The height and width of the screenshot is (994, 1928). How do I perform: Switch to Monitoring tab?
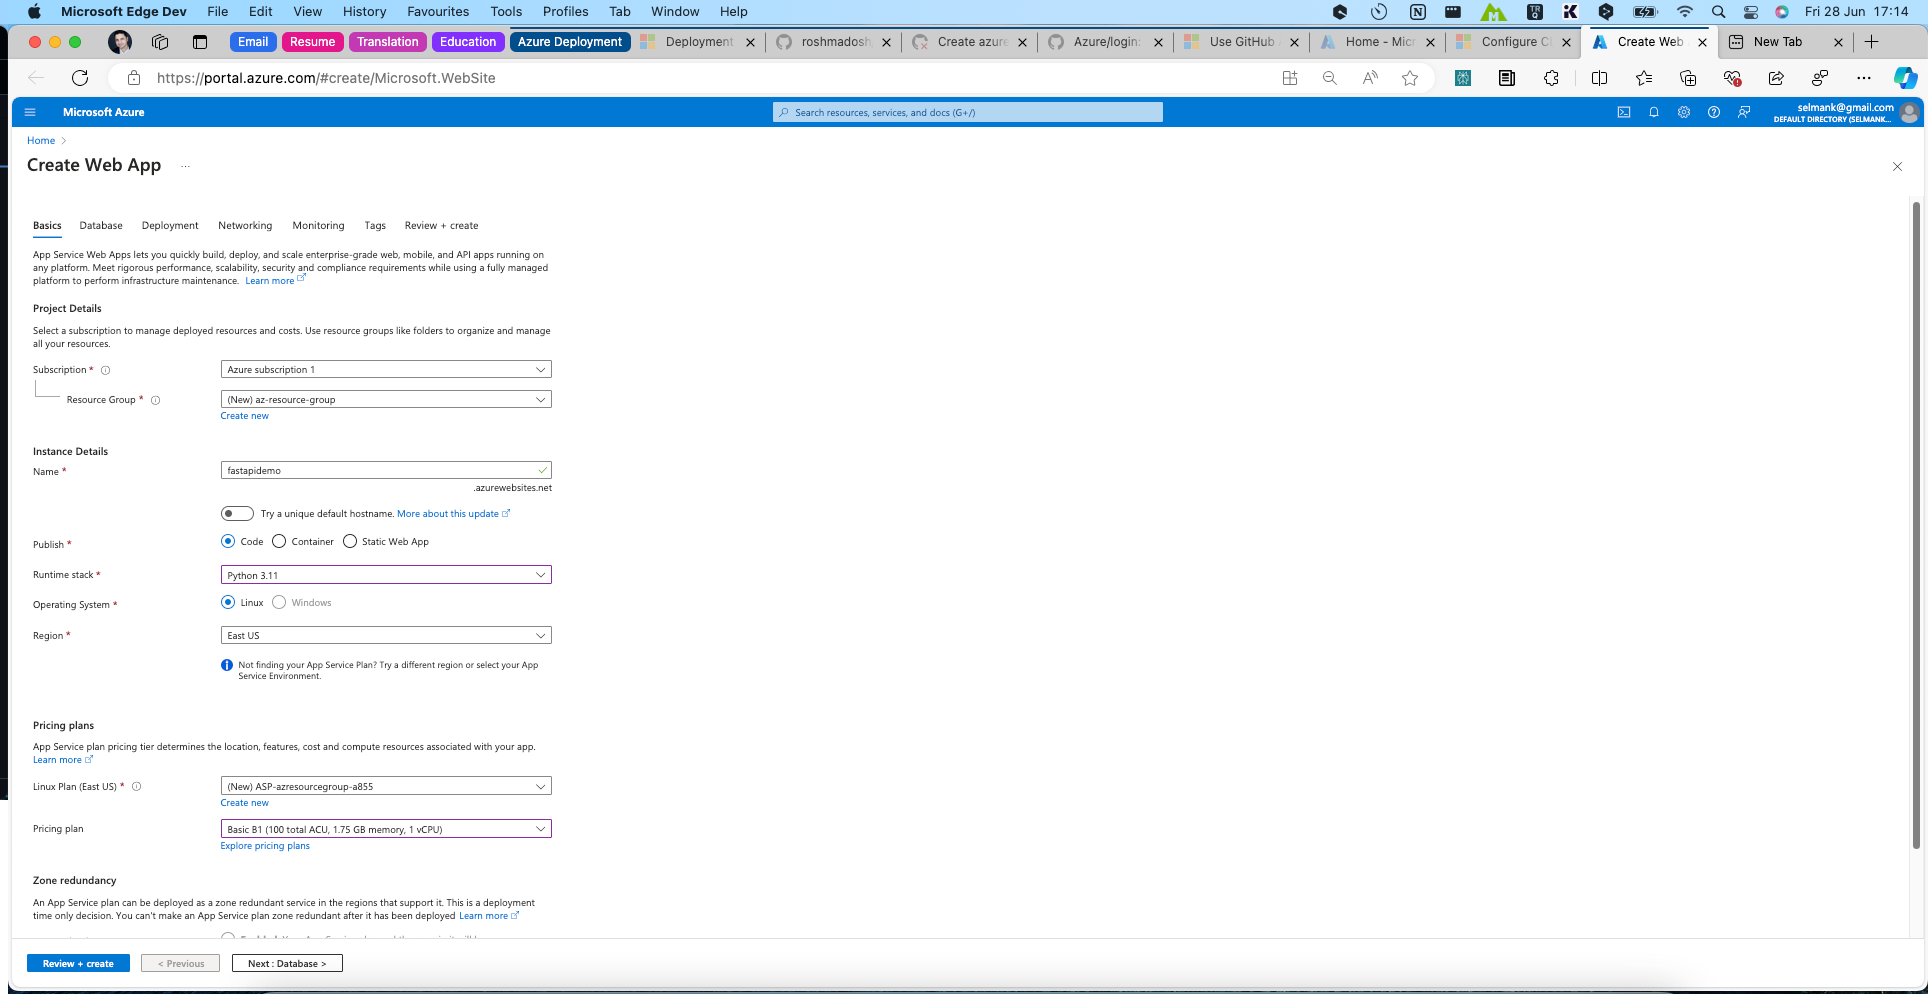318,226
